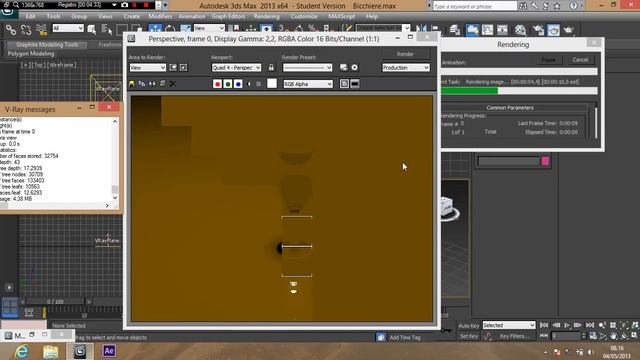
Task: Click the Select and Scale tool
Action: pos(185,29)
